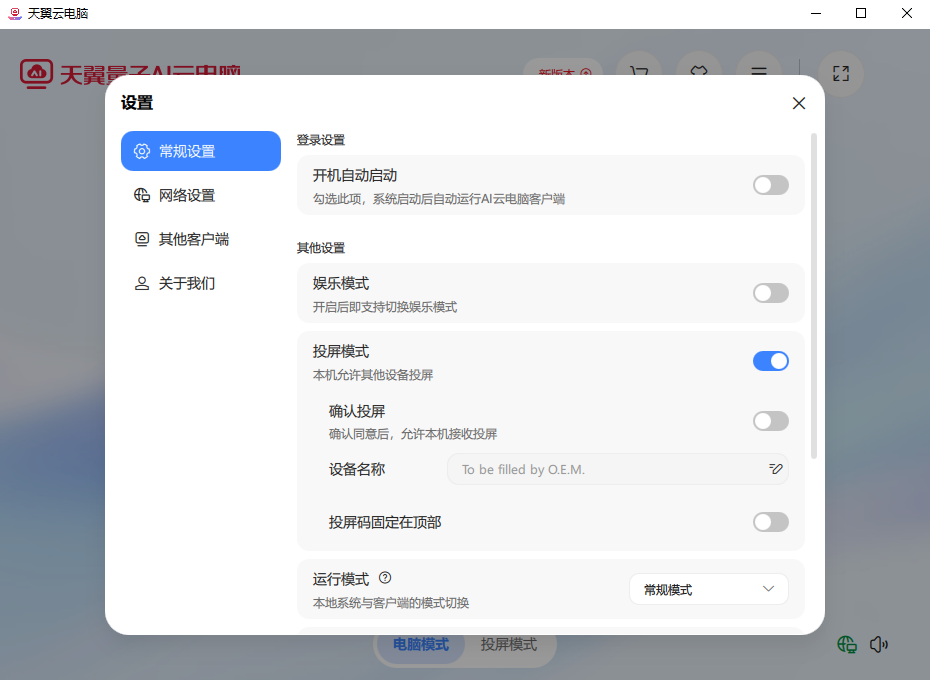The image size is (930, 680).
Task: Turn on 娱乐模式 switch
Action: 770,293
